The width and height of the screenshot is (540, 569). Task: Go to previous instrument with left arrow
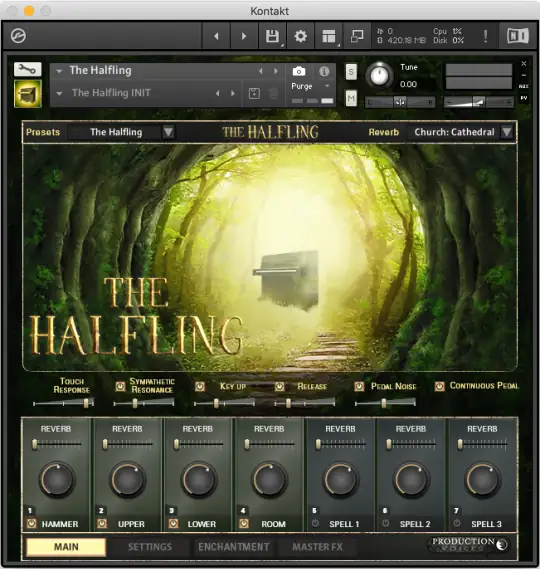pos(216,36)
